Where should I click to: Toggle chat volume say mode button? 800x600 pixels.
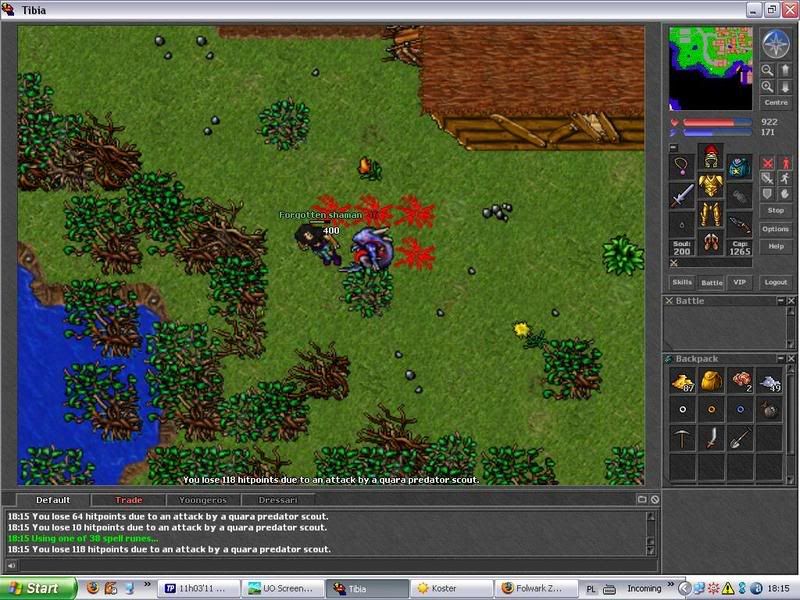[11, 565]
